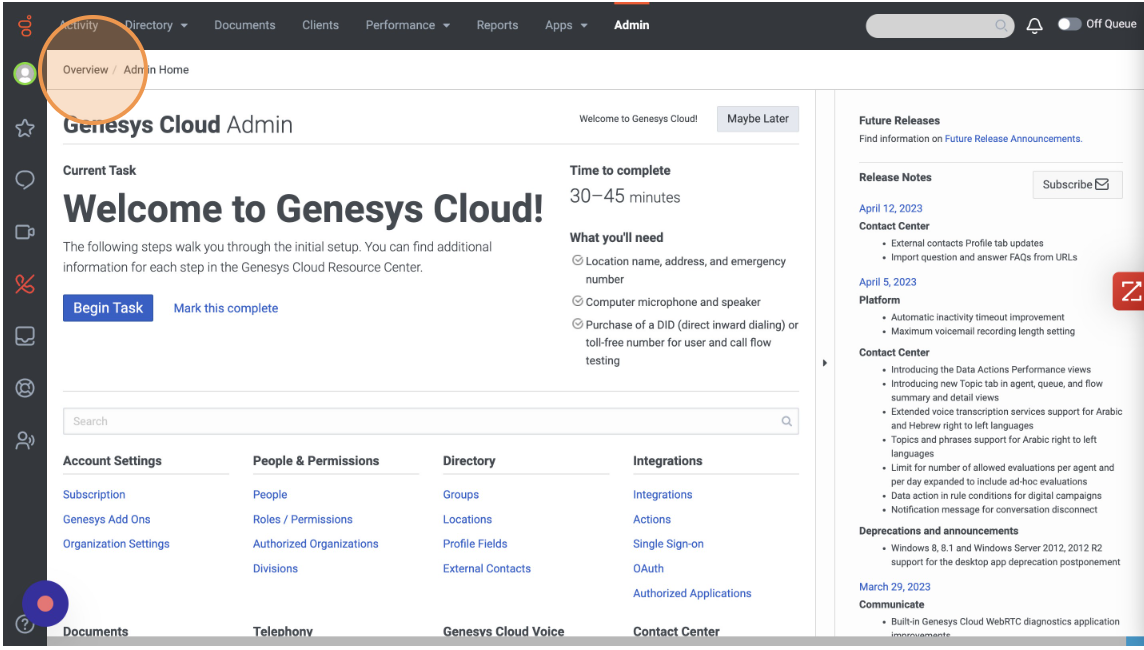
Task: Open the red Calls phone icon
Action: click(25, 284)
